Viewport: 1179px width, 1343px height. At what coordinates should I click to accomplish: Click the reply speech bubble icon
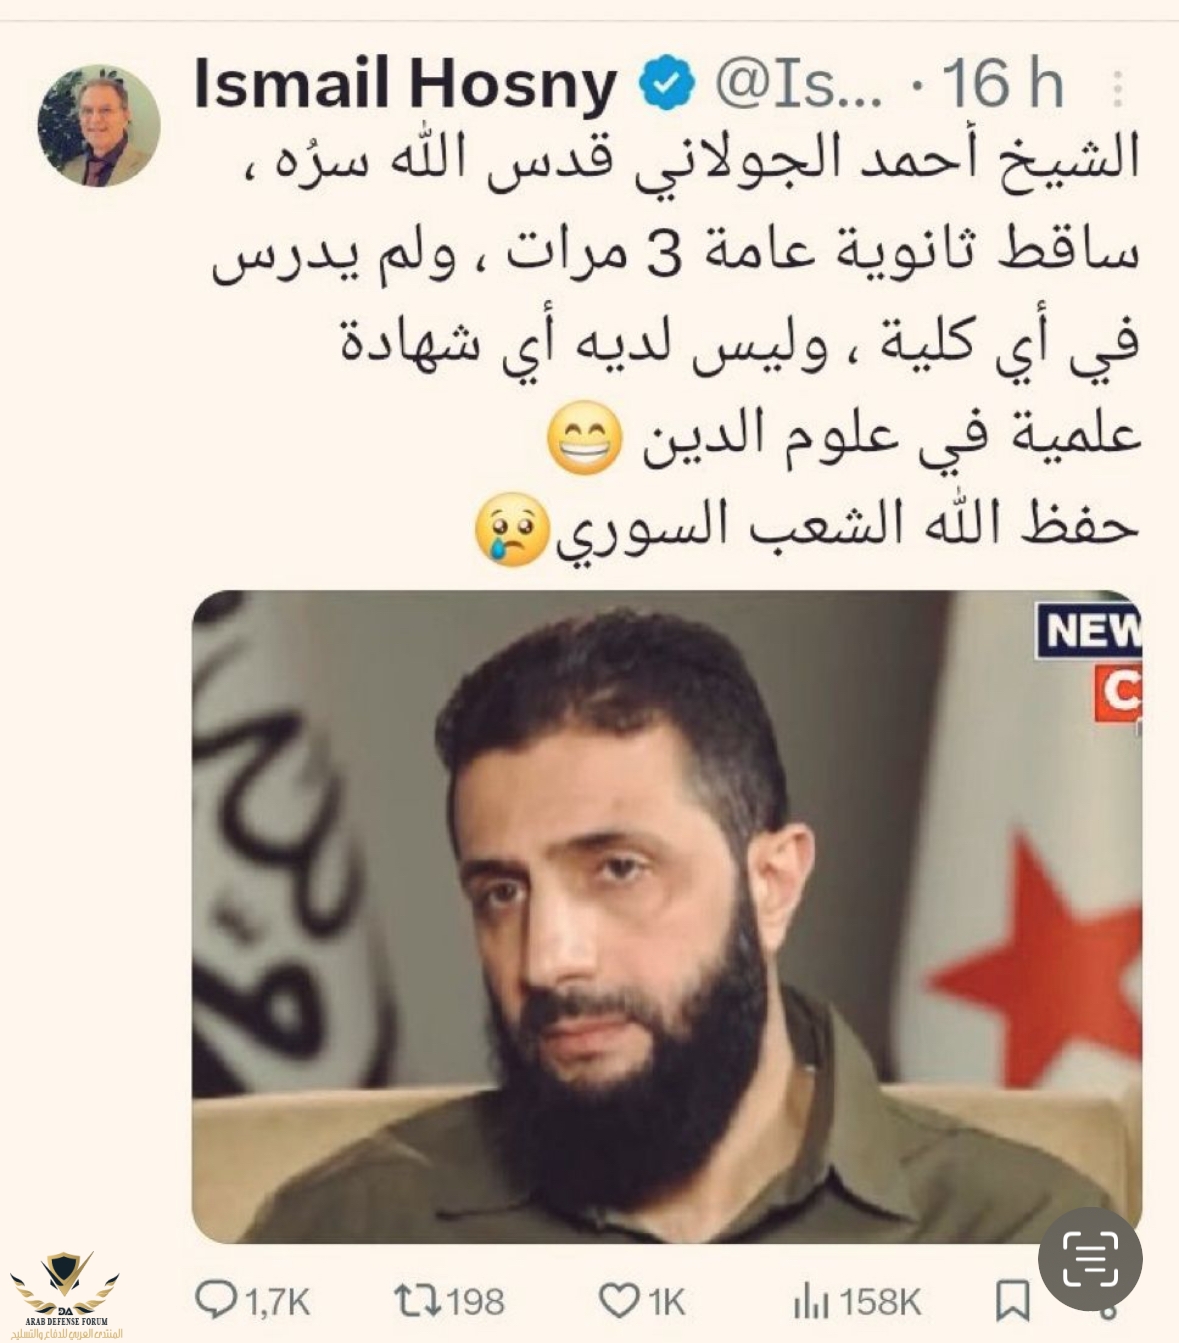216,1300
